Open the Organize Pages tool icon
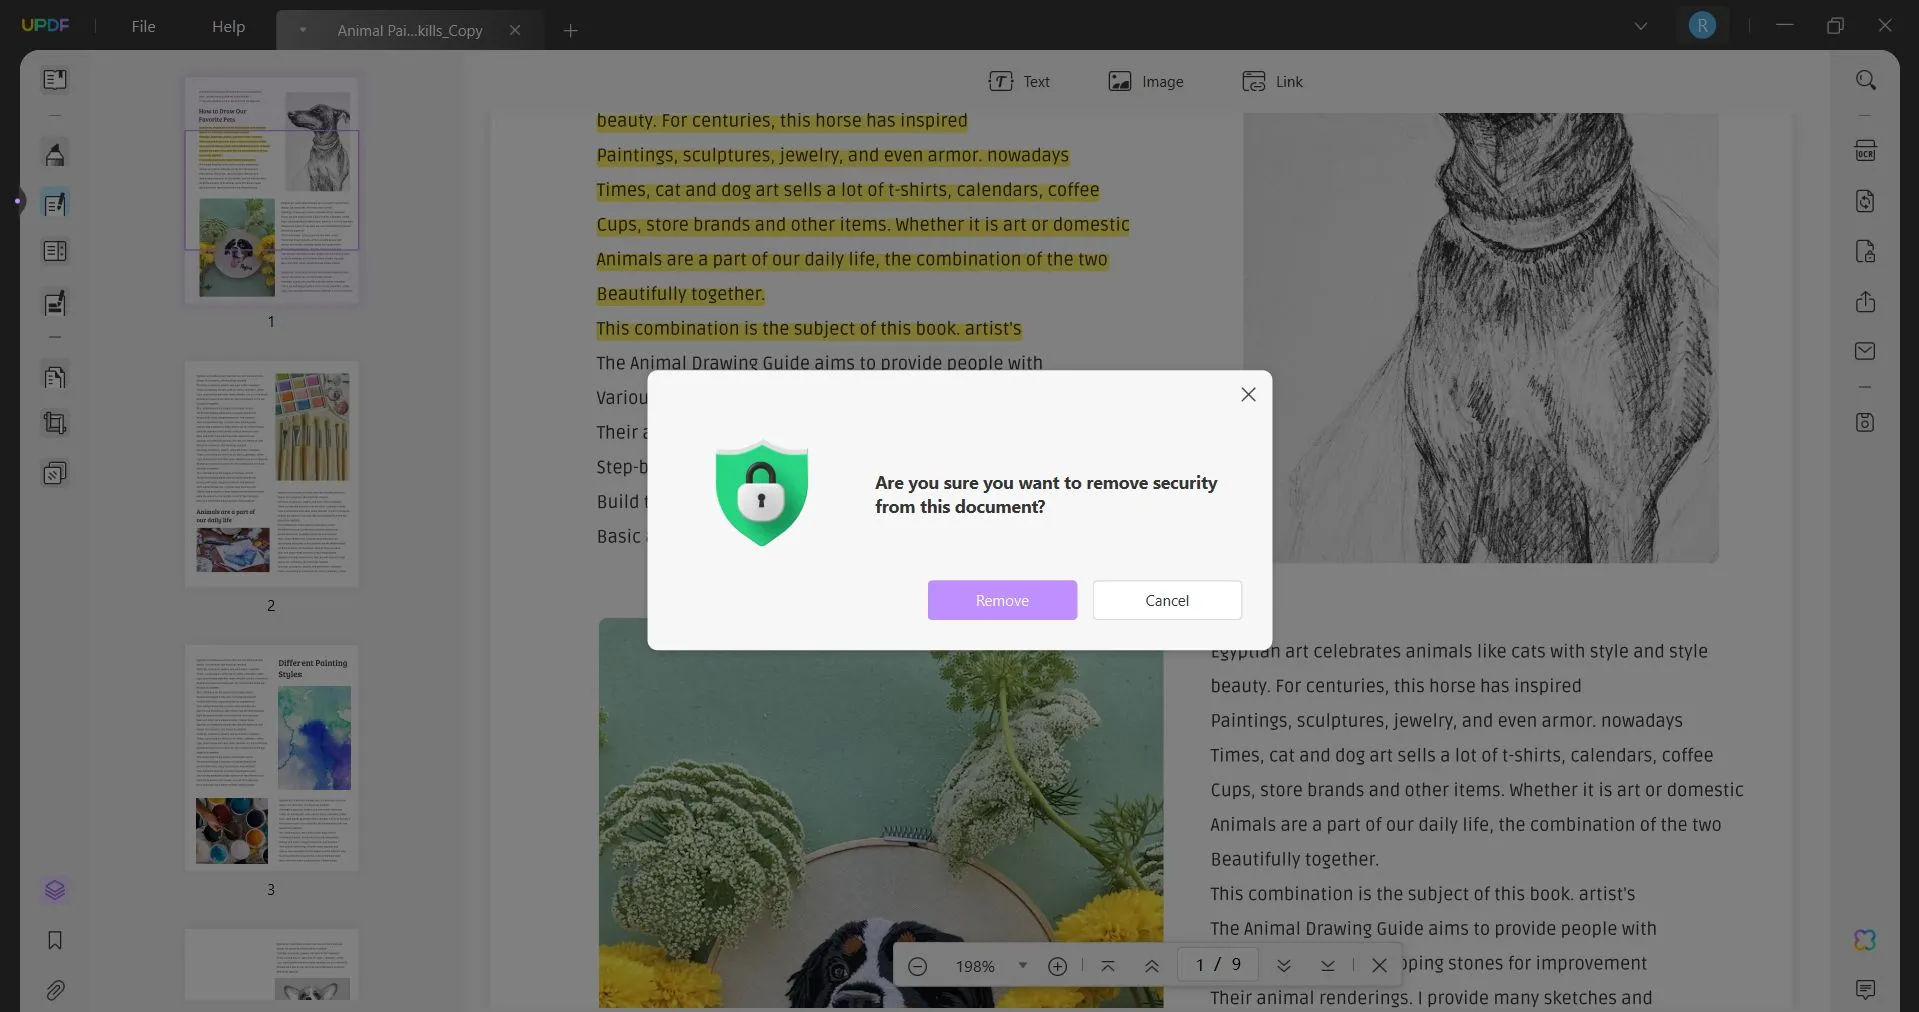This screenshot has width=1919, height=1012. coord(55,377)
